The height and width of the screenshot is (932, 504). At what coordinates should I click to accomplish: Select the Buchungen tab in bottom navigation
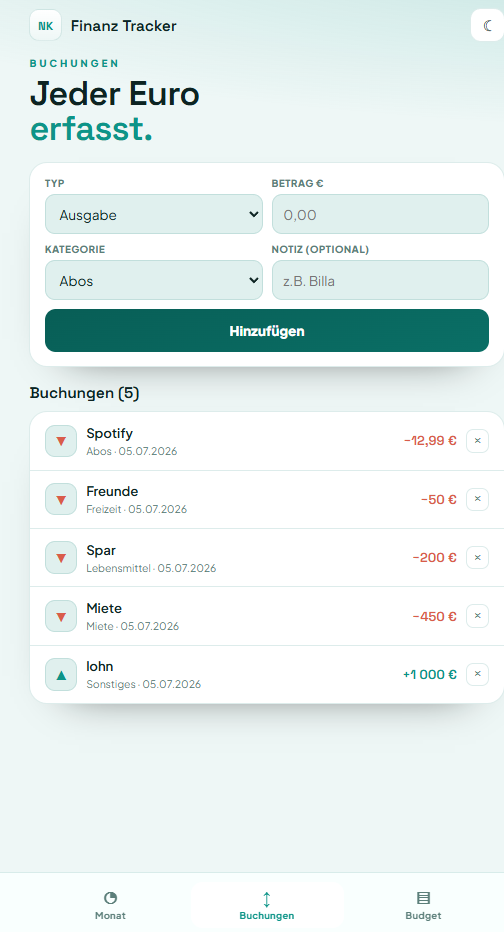tap(267, 906)
